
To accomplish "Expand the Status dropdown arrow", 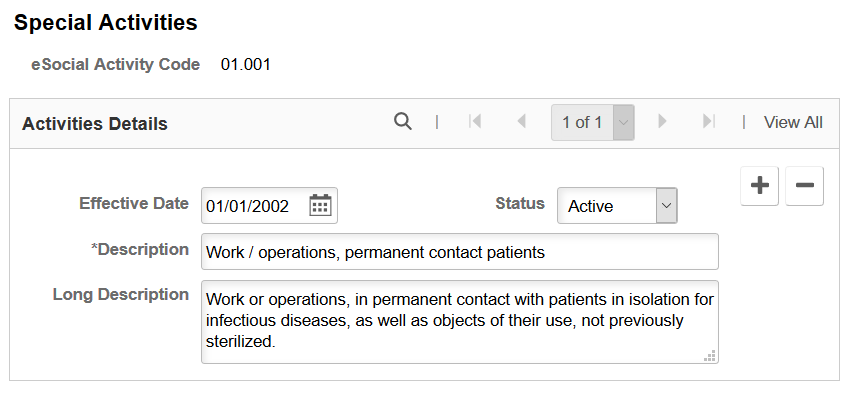I will coord(667,206).
